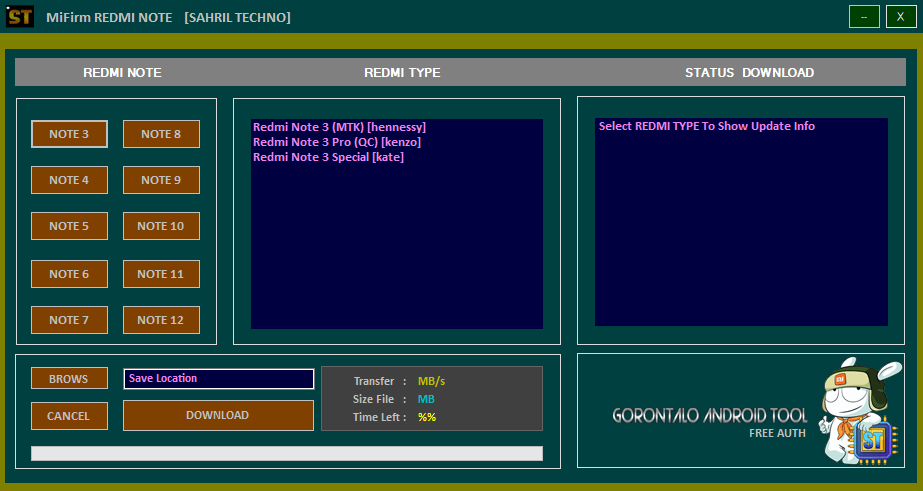Click the NOTE 11 button
The height and width of the screenshot is (491, 923).
161,274
